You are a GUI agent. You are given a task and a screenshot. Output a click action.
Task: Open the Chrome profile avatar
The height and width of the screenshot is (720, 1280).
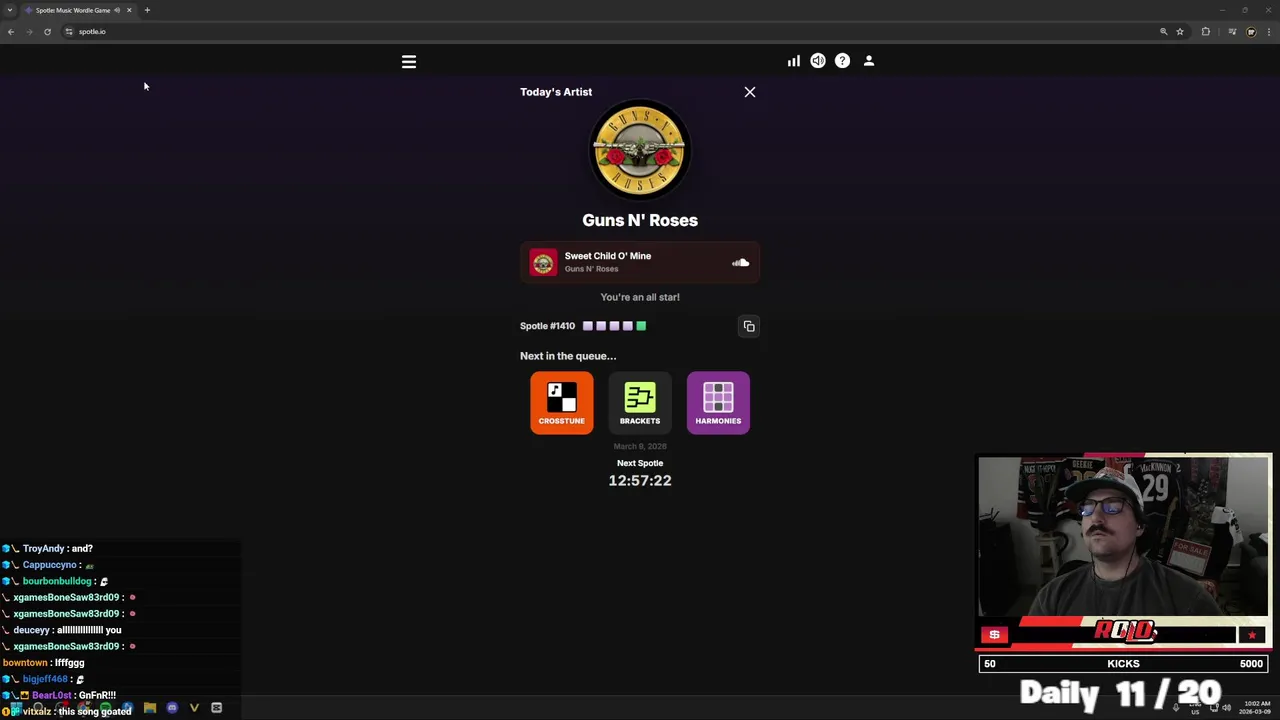(x=1251, y=32)
